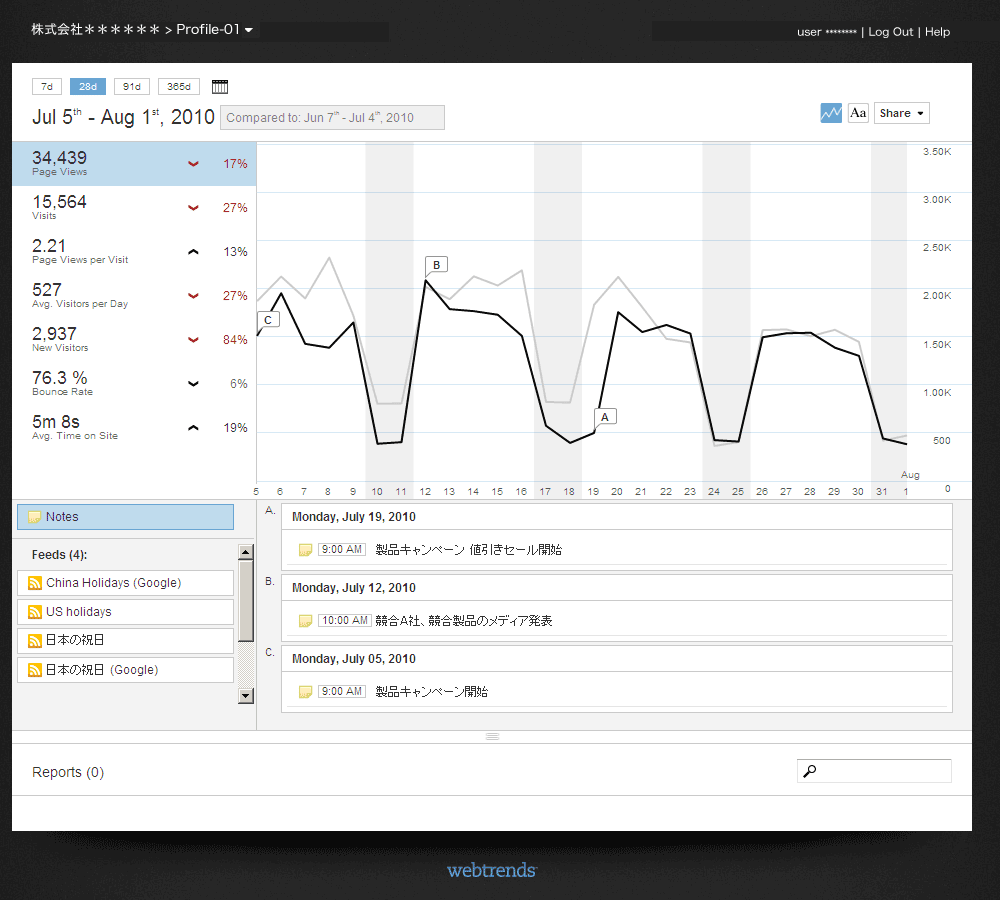The height and width of the screenshot is (900, 1000).
Task: Click the Visits down trend arrow
Action: pos(193,208)
